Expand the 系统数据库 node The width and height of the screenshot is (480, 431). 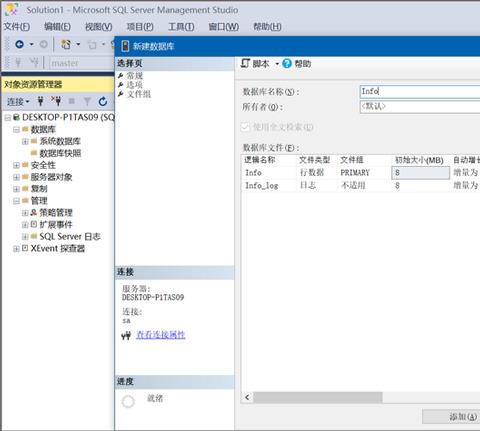pos(25,141)
